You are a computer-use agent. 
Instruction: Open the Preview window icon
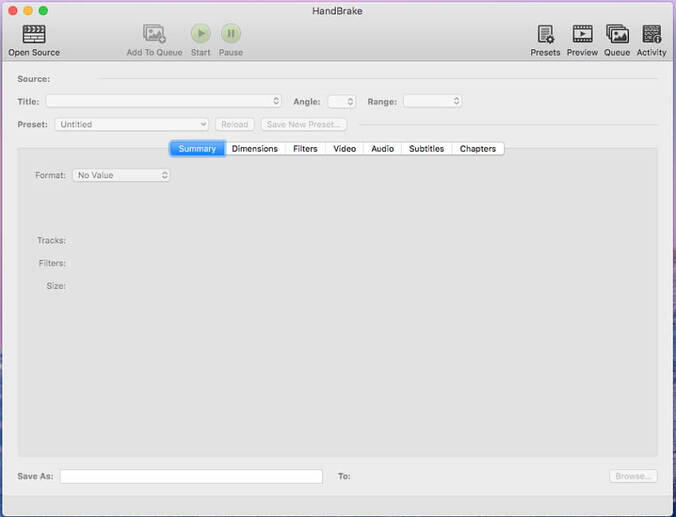(582, 34)
